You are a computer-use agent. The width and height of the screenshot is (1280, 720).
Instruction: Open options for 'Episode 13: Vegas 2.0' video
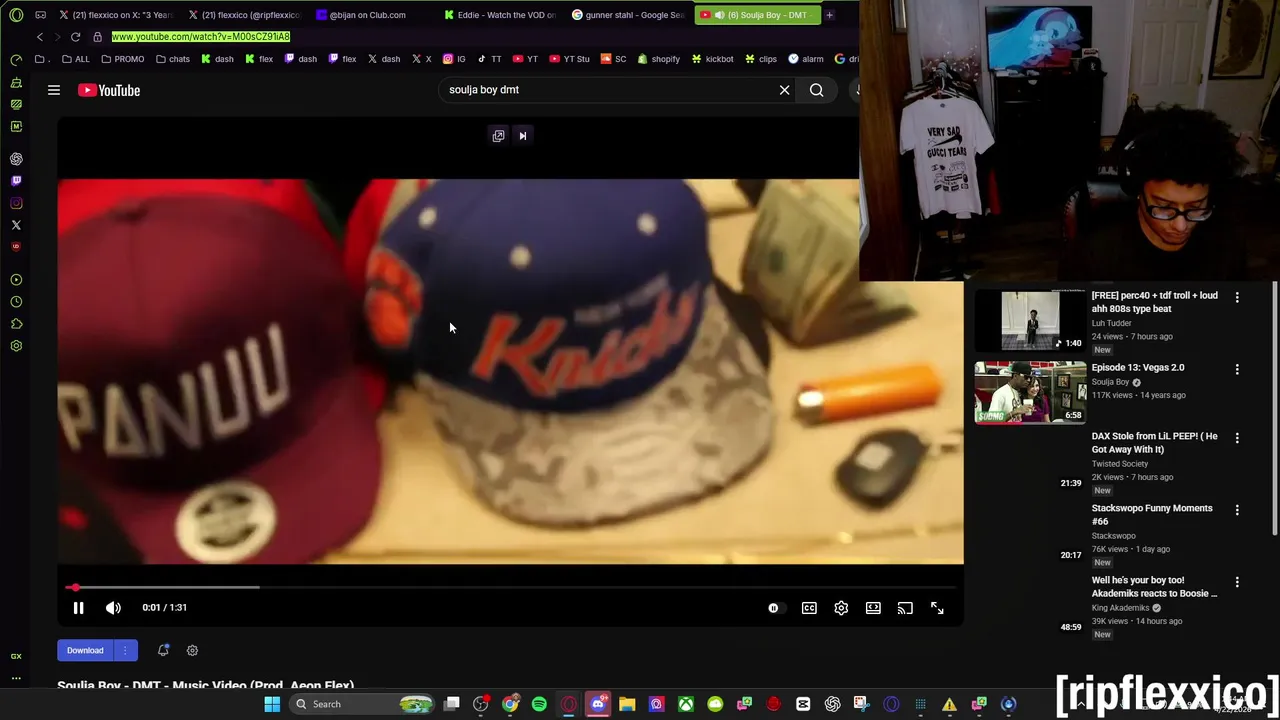(1237, 369)
